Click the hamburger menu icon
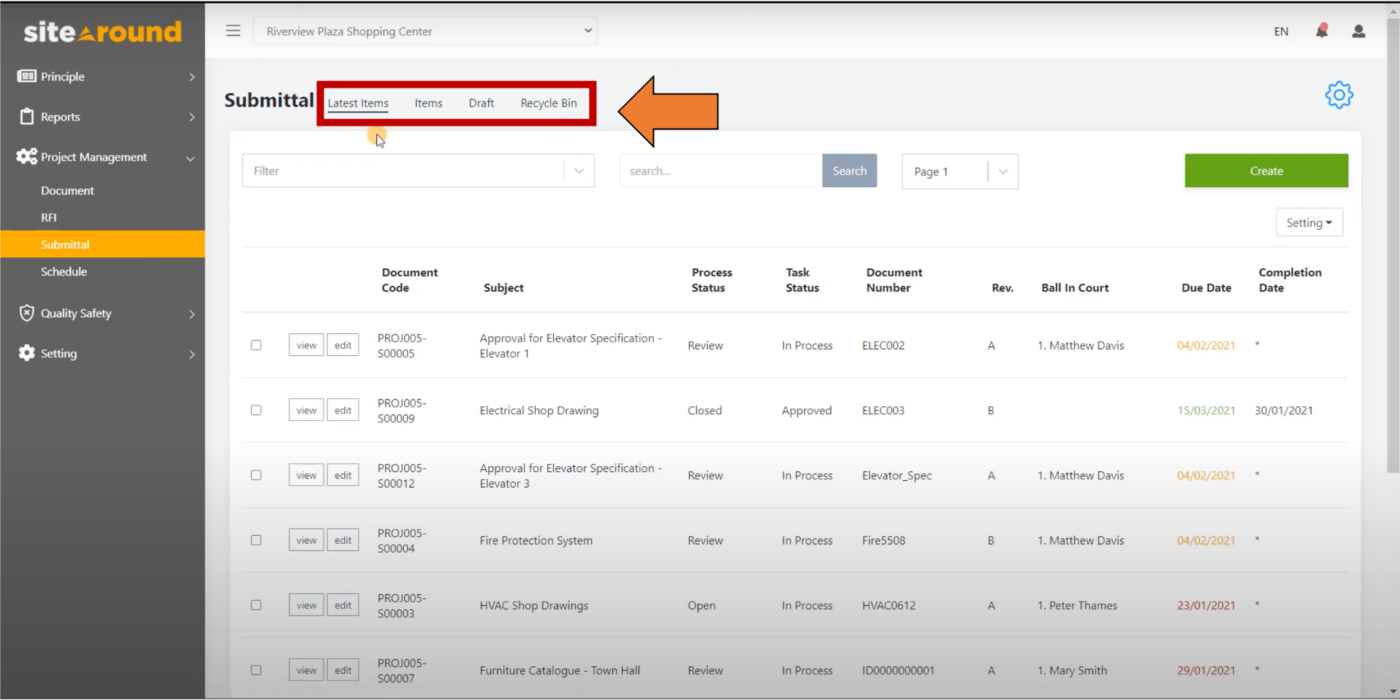This screenshot has width=1400, height=700. [233, 31]
